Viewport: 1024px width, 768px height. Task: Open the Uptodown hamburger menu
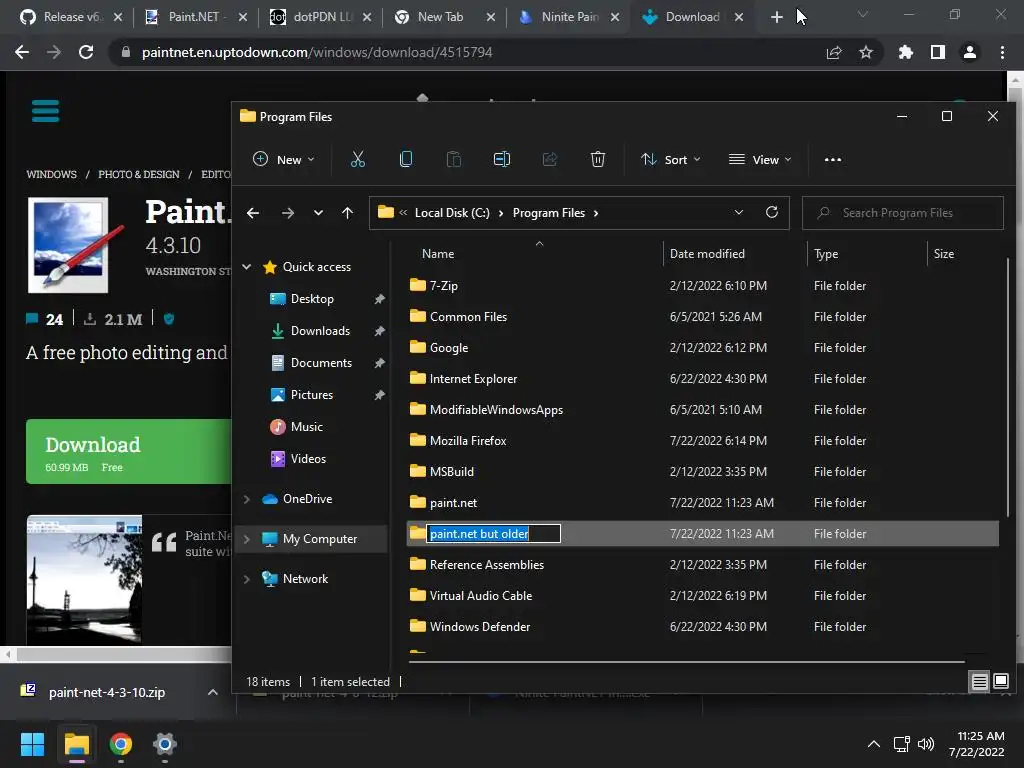click(x=45, y=111)
